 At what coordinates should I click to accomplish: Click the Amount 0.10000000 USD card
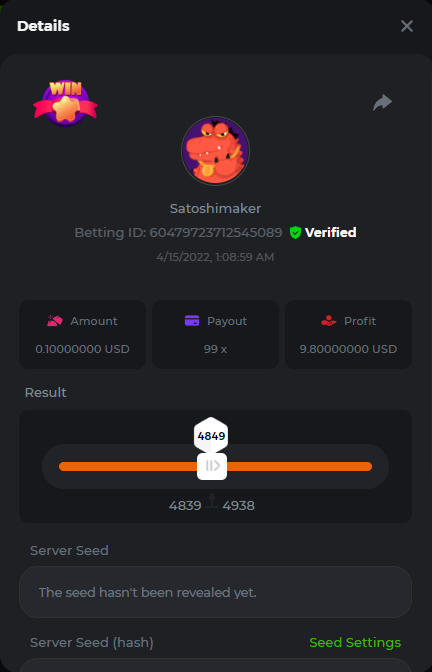(x=82, y=334)
